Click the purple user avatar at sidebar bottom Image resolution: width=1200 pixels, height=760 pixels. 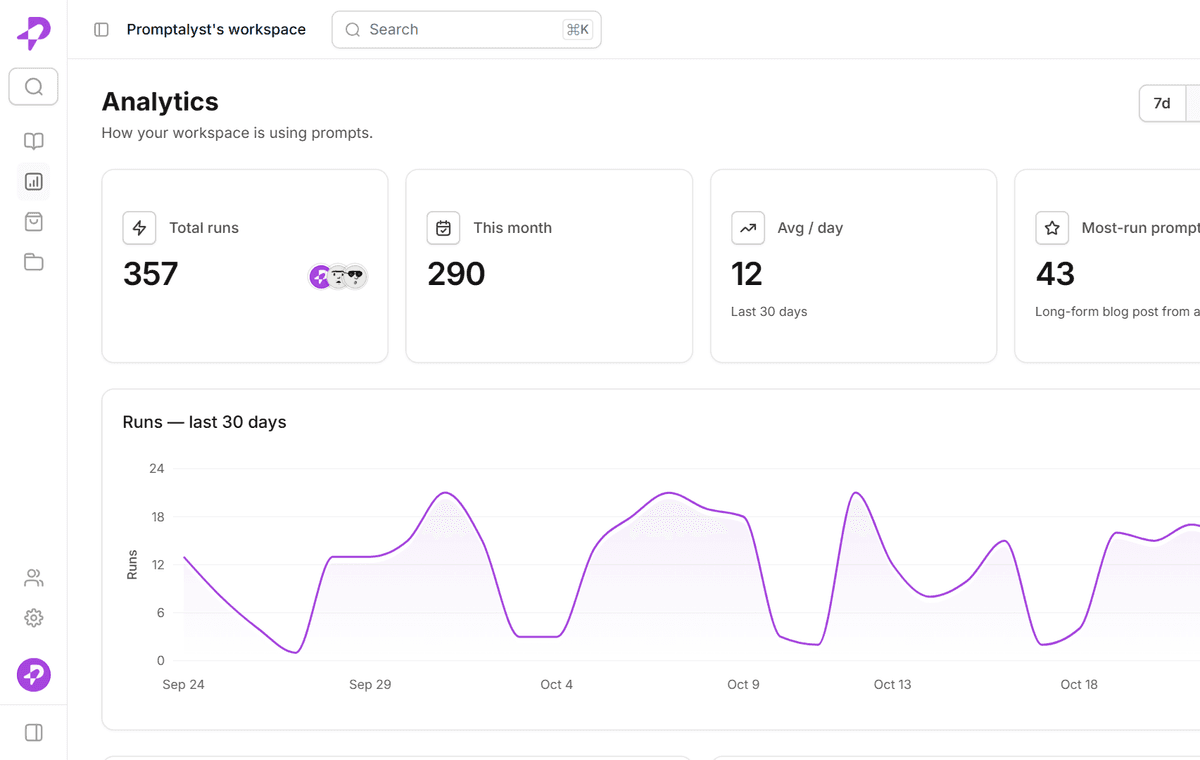point(34,675)
